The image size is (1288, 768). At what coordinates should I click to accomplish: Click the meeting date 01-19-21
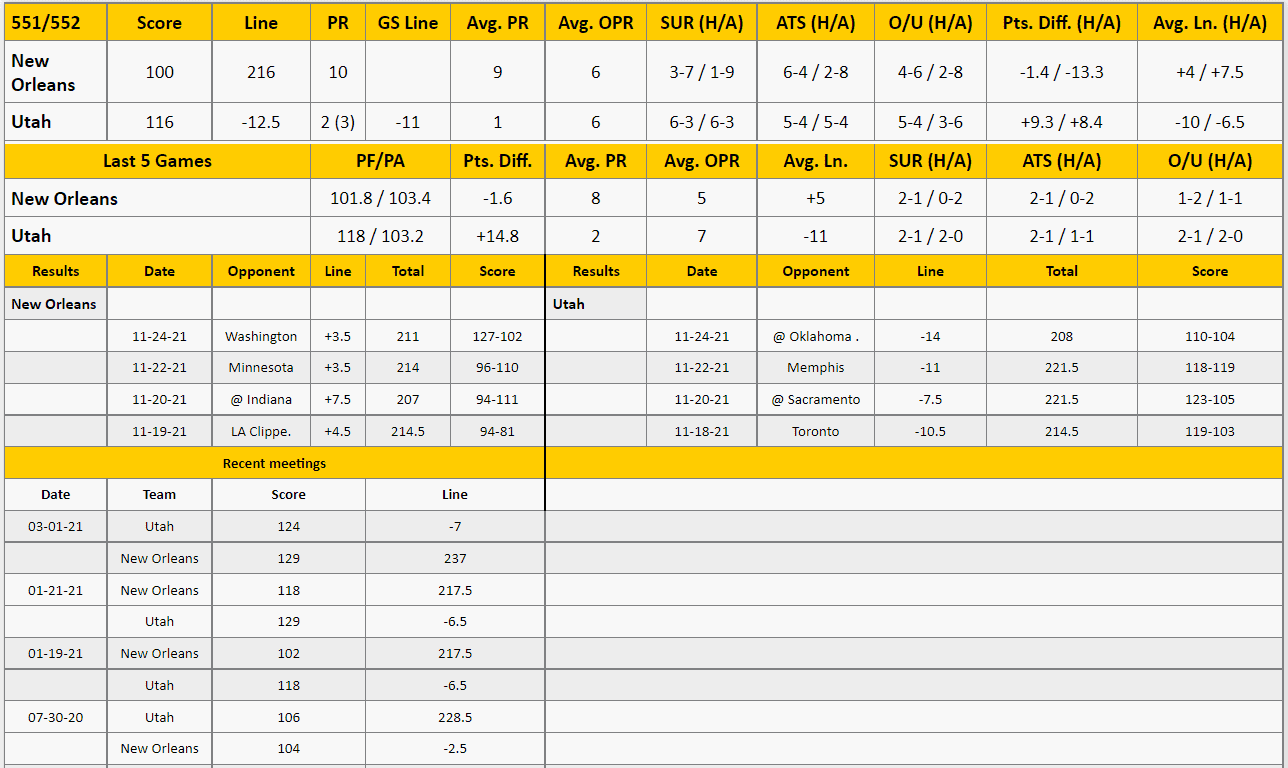[x=56, y=653]
